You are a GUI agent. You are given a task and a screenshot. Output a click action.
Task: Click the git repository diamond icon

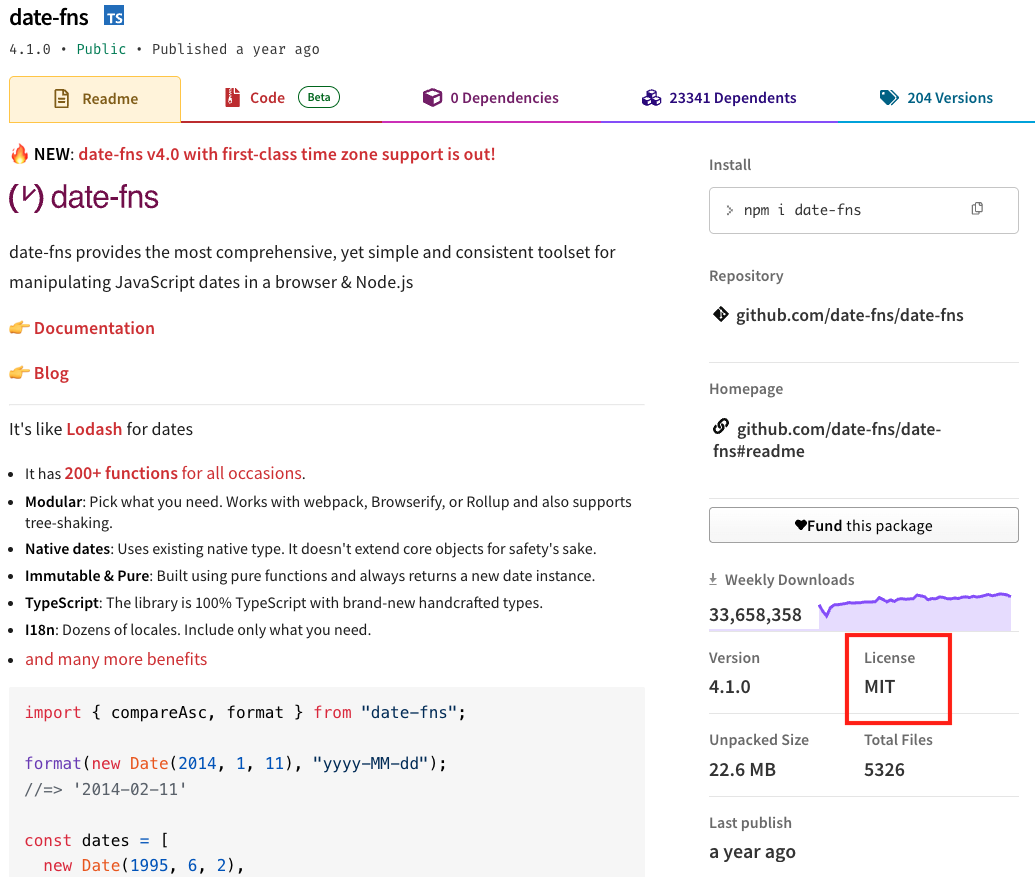click(x=720, y=315)
